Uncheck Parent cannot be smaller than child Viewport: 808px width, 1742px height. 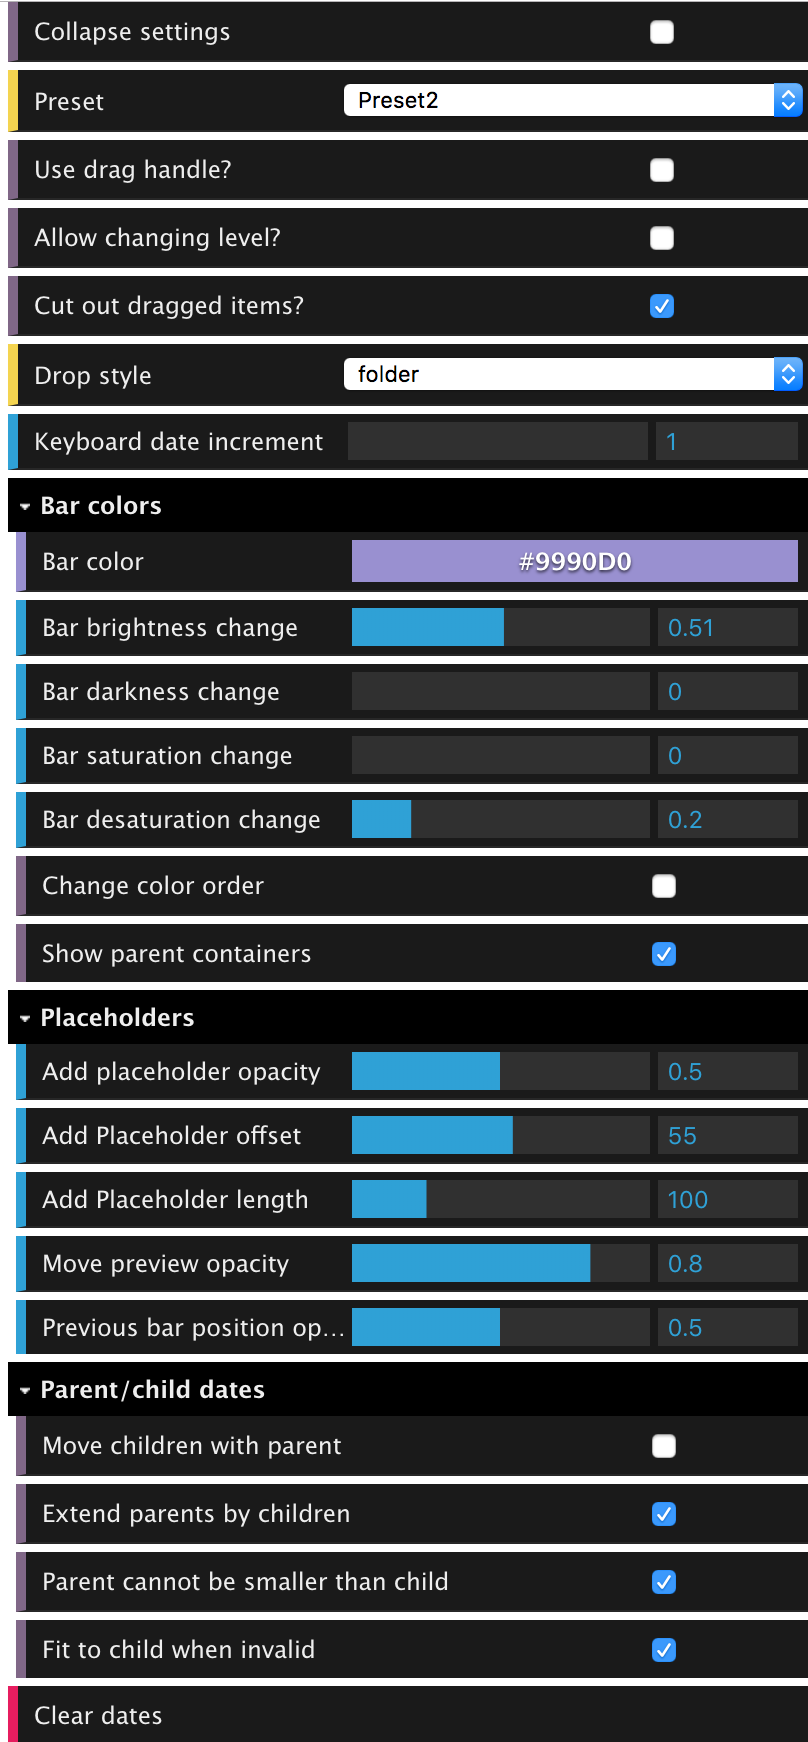coord(663,1582)
